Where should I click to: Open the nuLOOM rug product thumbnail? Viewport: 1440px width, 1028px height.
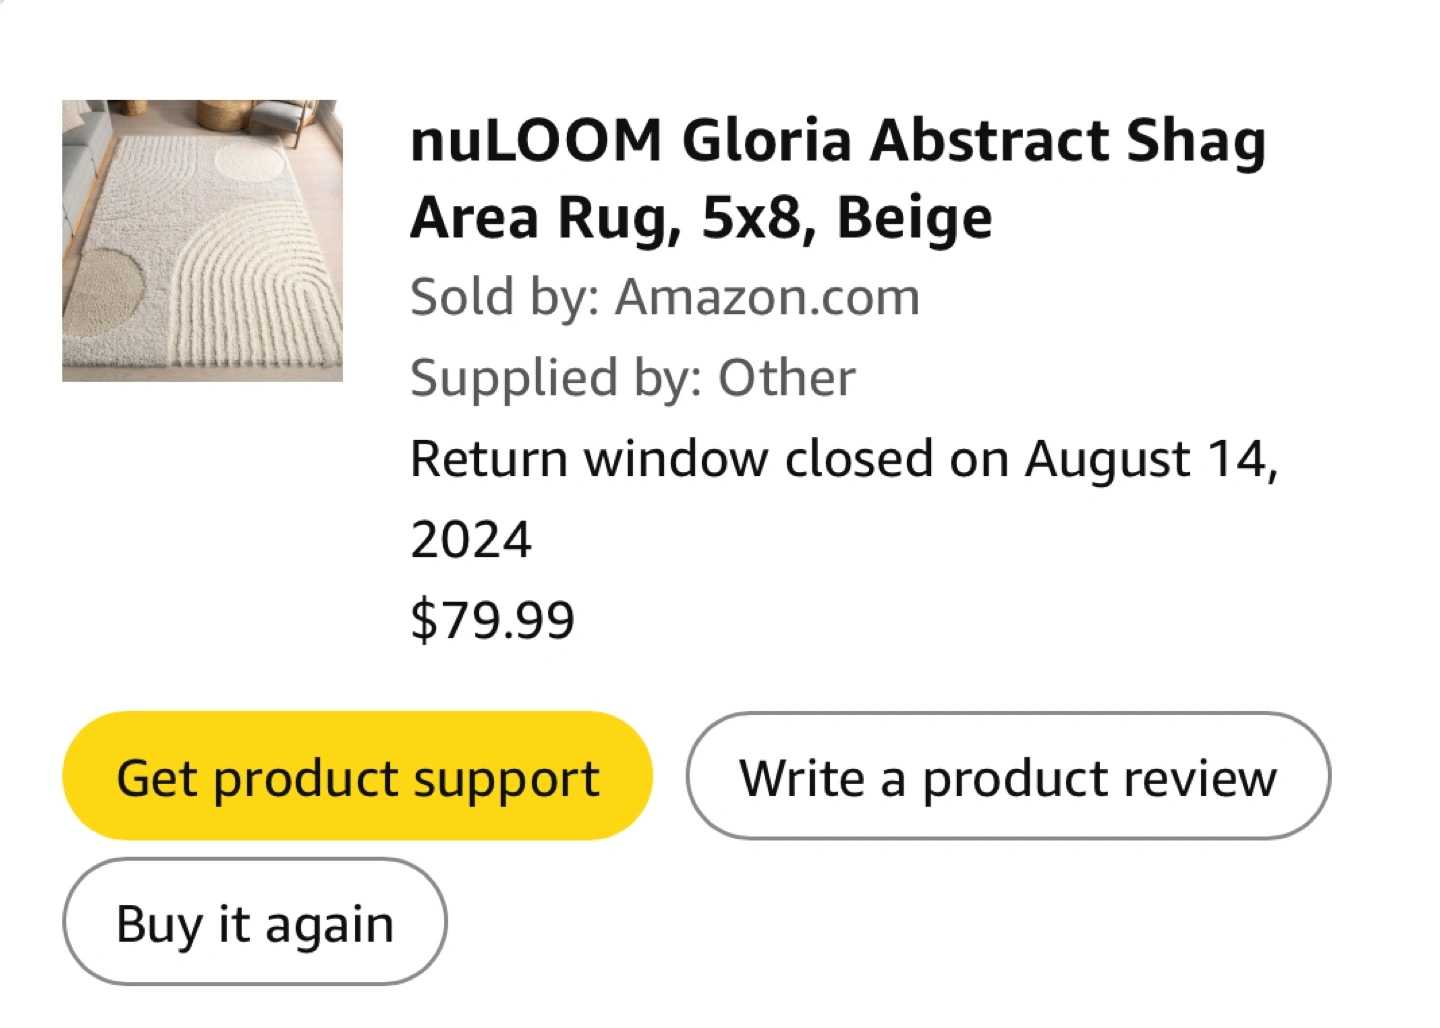(202, 240)
